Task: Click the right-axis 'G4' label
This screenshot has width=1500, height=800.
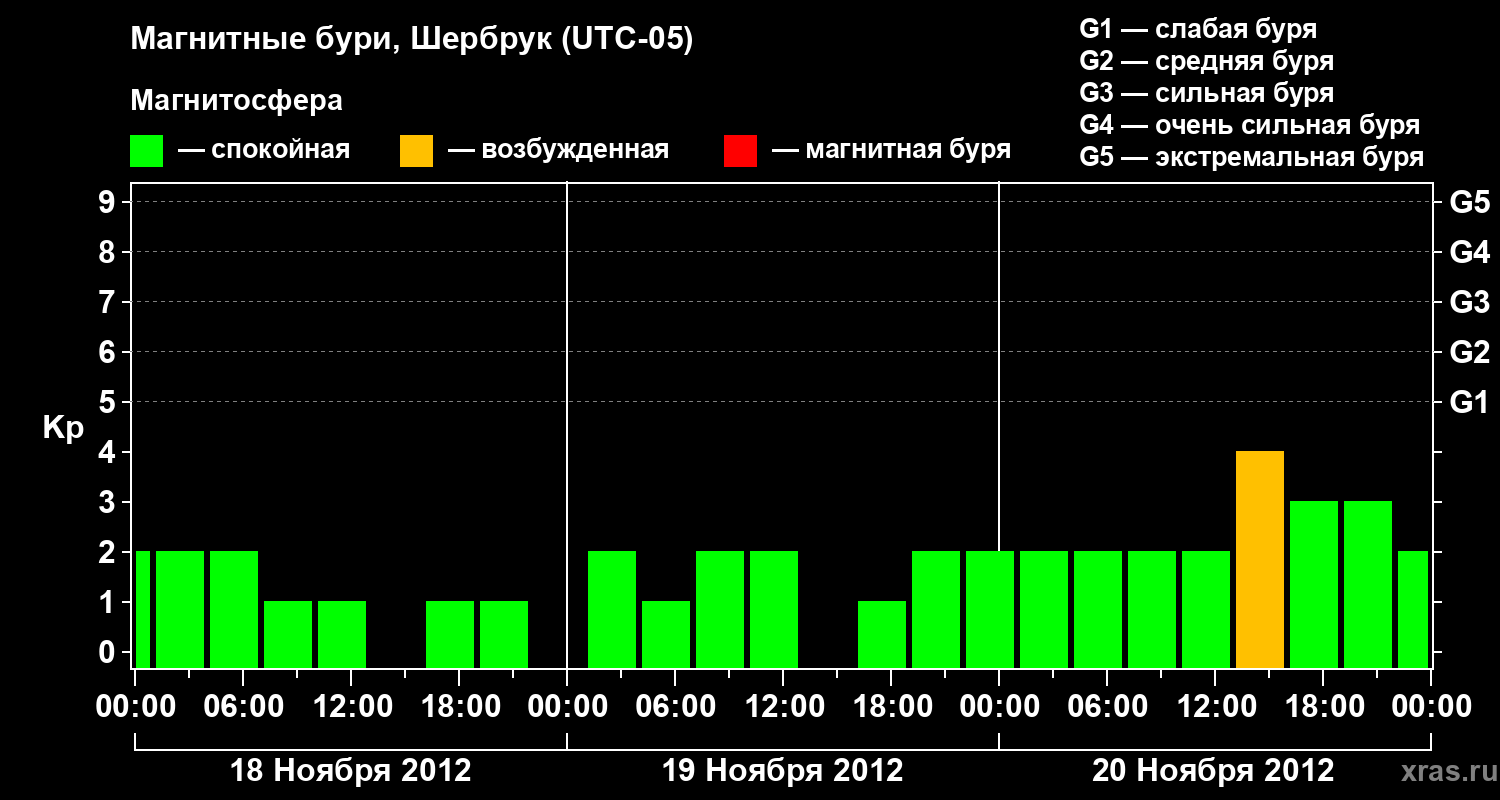Action: [x=1470, y=253]
